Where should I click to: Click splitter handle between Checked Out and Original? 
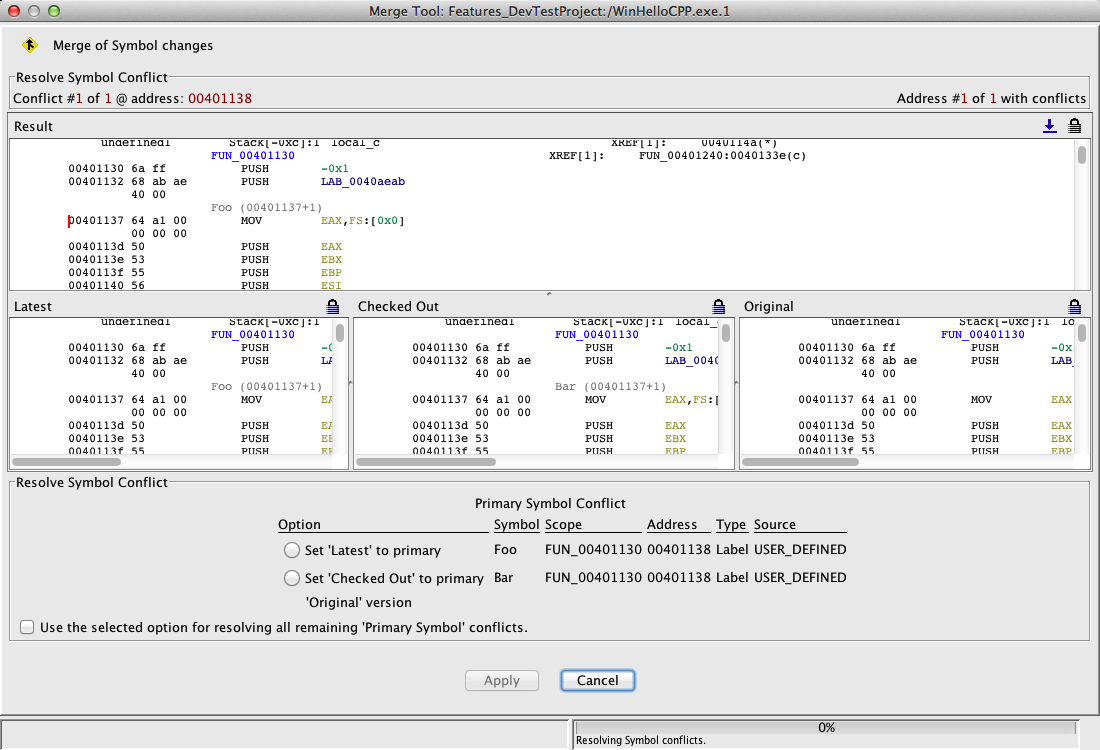736,384
